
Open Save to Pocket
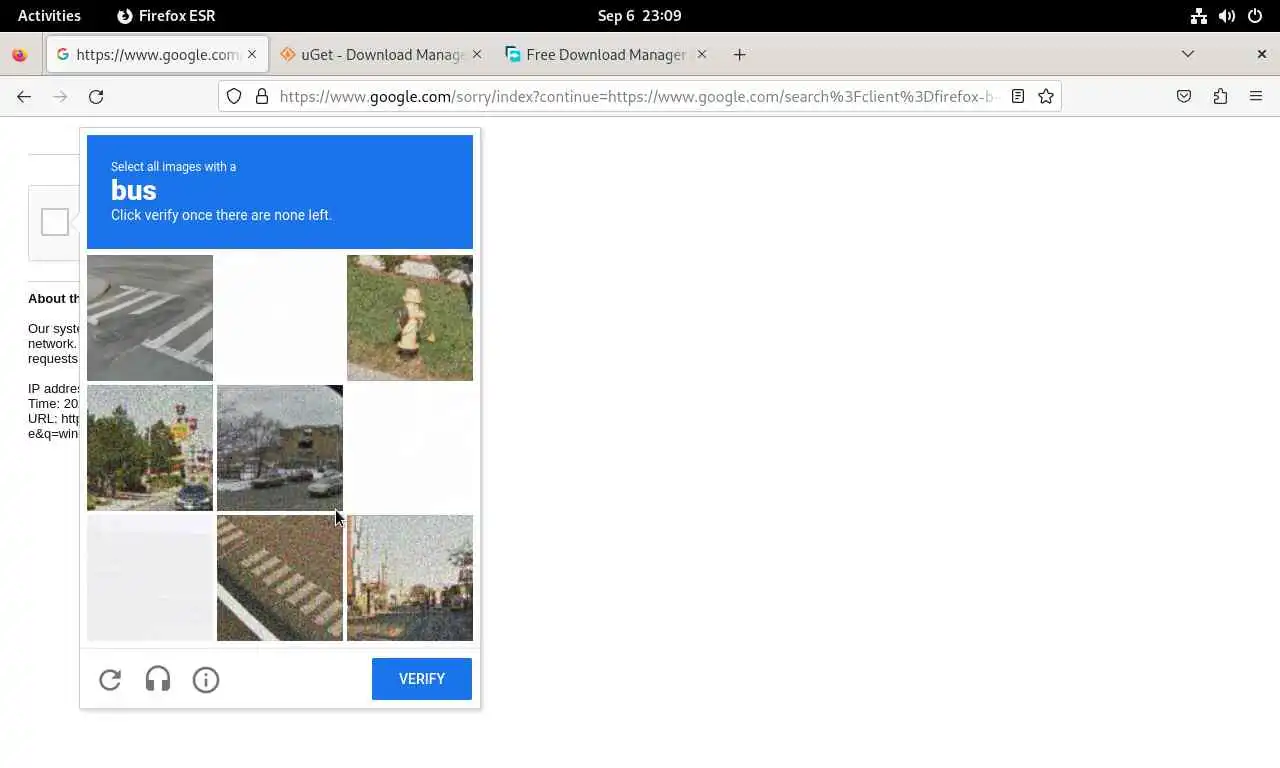point(1184,96)
